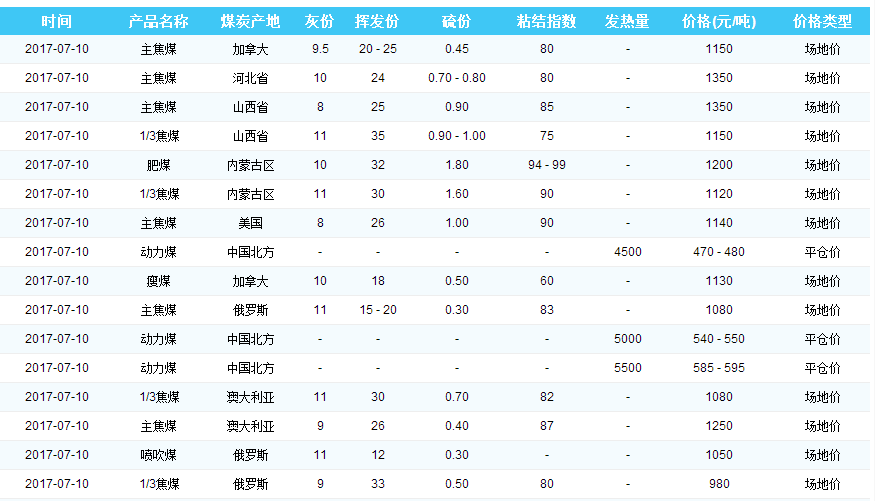
Task: Click the 时间 column header
Action: (56, 21)
